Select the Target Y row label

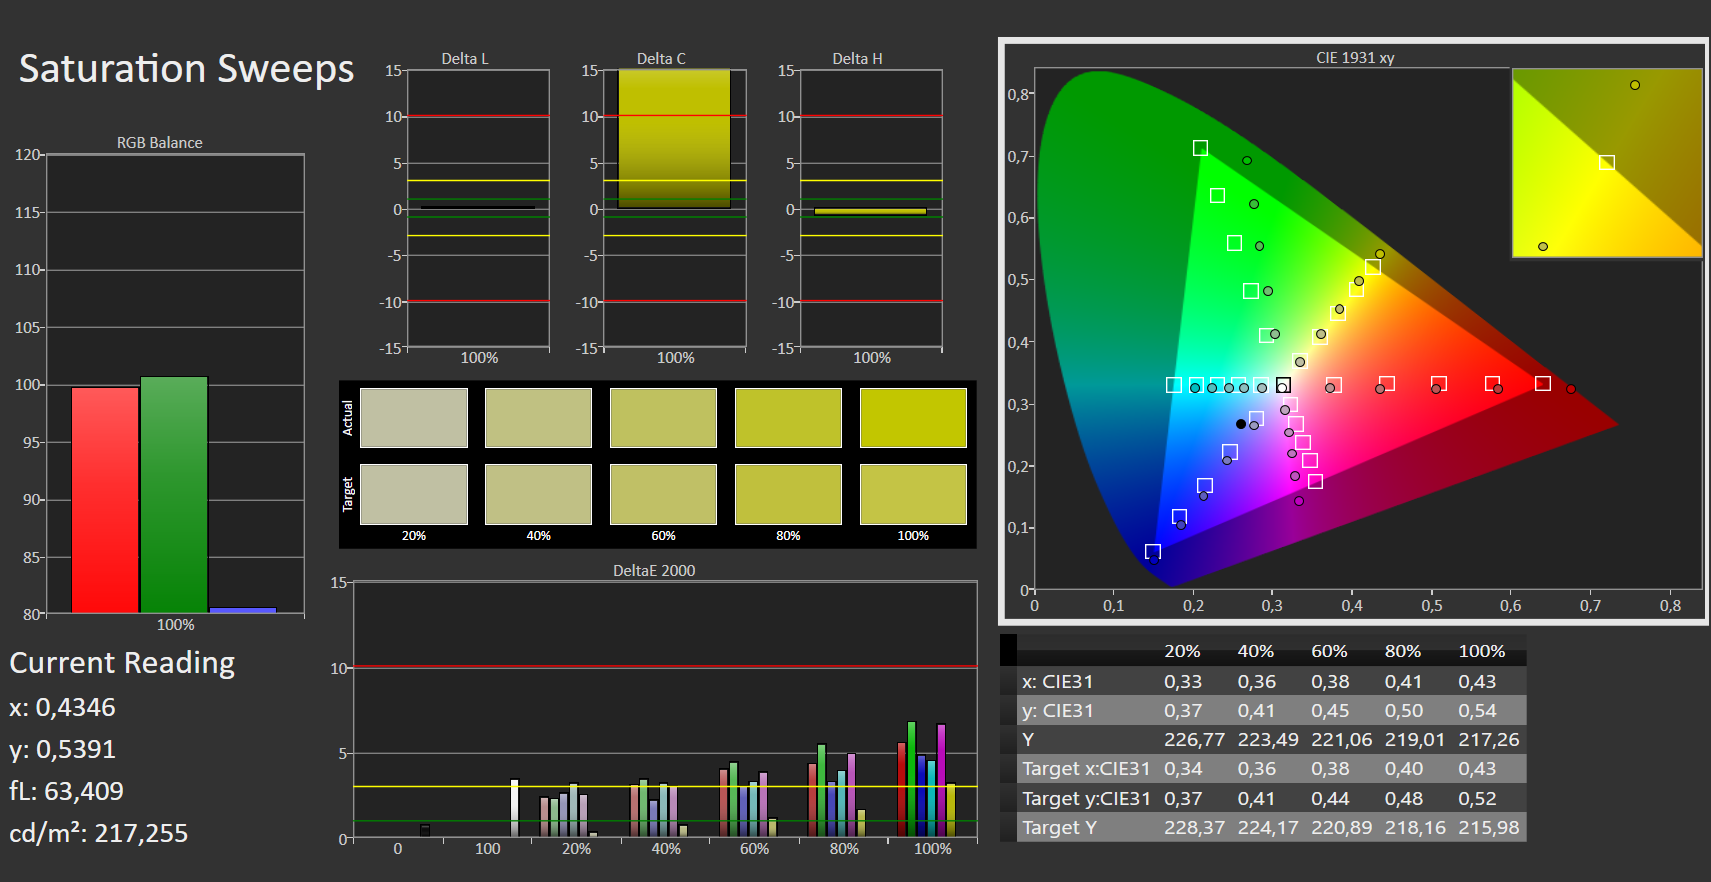[x=1059, y=827]
